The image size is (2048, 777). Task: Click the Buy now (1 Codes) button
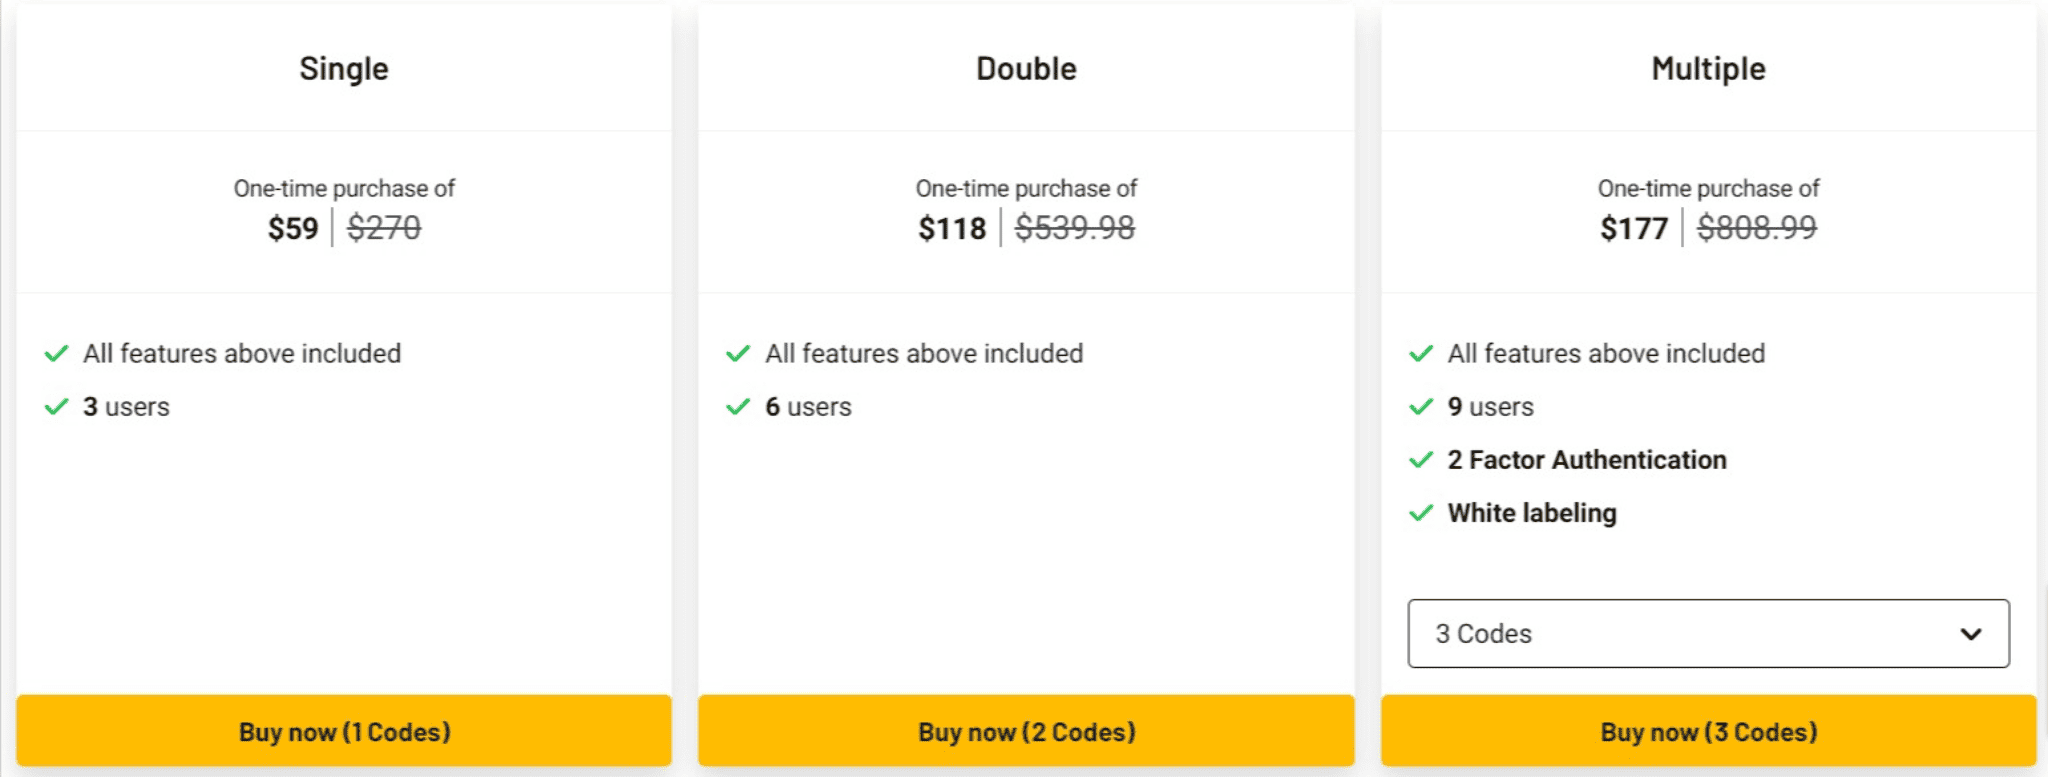tap(344, 731)
